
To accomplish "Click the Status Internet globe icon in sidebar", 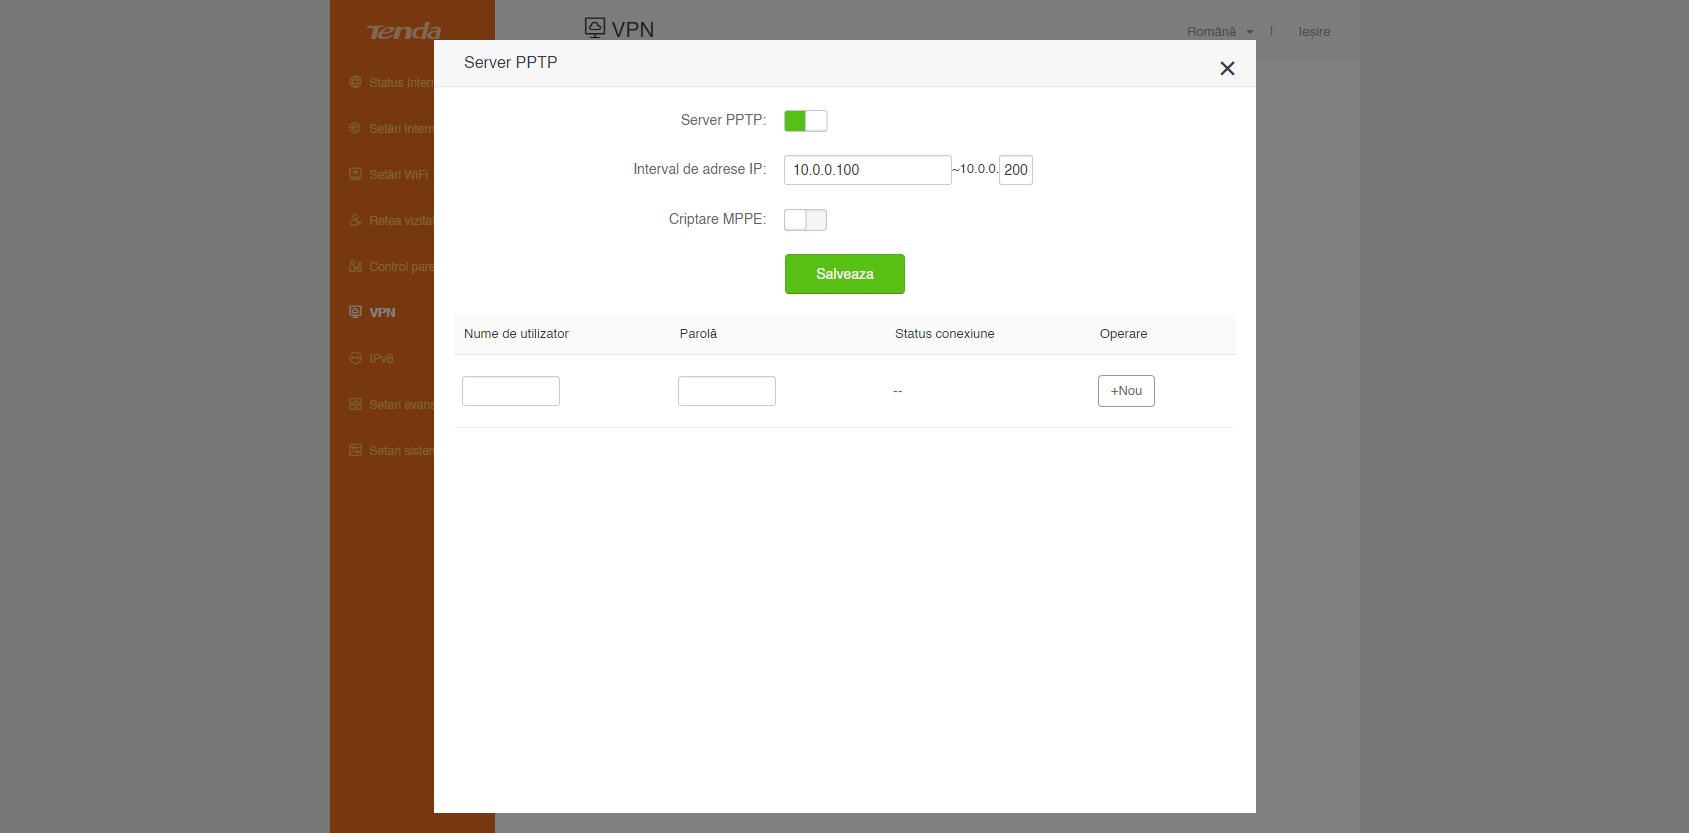I will click(355, 82).
